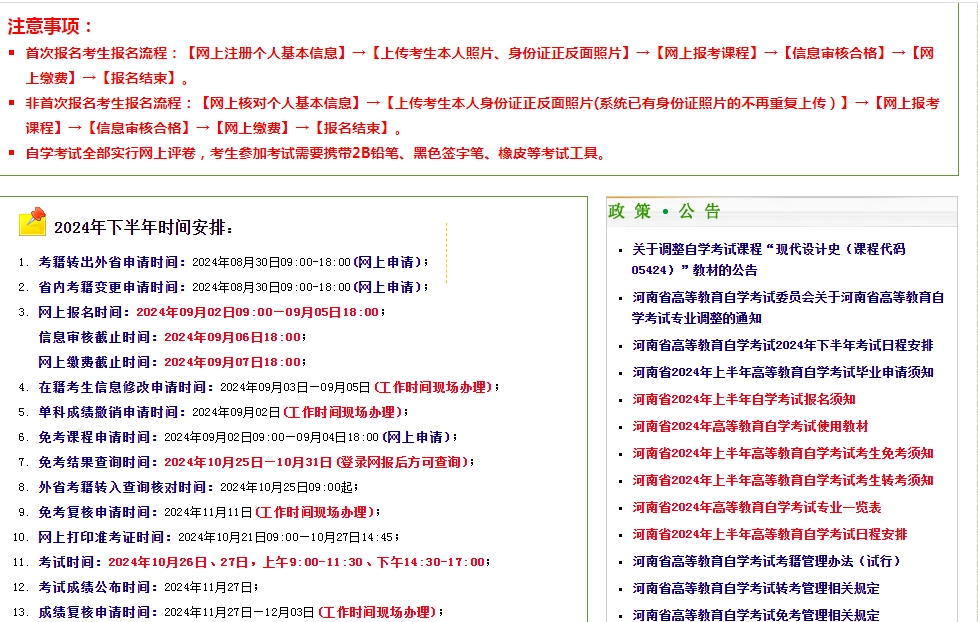Image resolution: width=978 pixels, height=622 pixels.
Task: Click the 注意事项 heading
Action: pos(50,26)
